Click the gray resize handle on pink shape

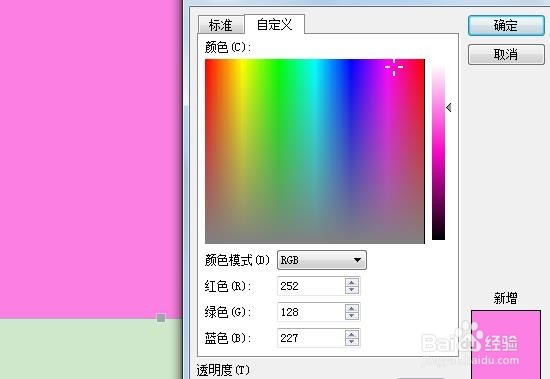[x=161, y=318]
